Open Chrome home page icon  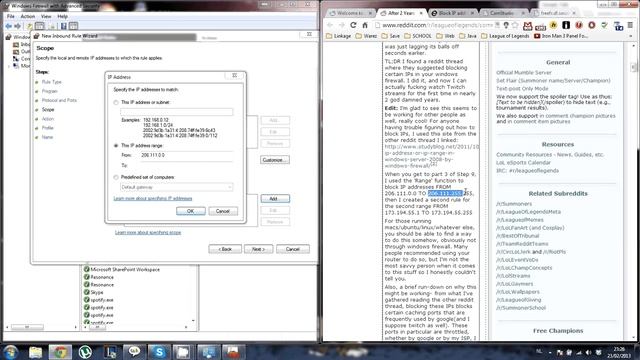(365, 25)
